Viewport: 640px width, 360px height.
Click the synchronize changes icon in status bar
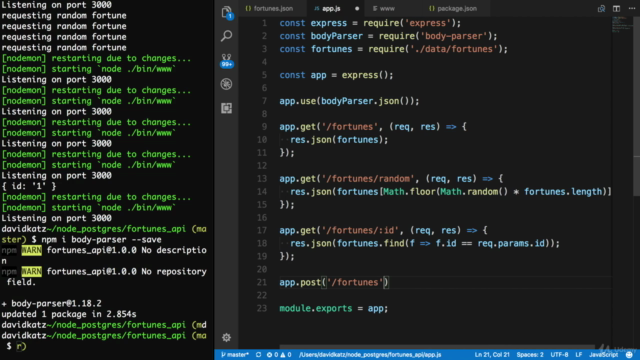[258, 355]
